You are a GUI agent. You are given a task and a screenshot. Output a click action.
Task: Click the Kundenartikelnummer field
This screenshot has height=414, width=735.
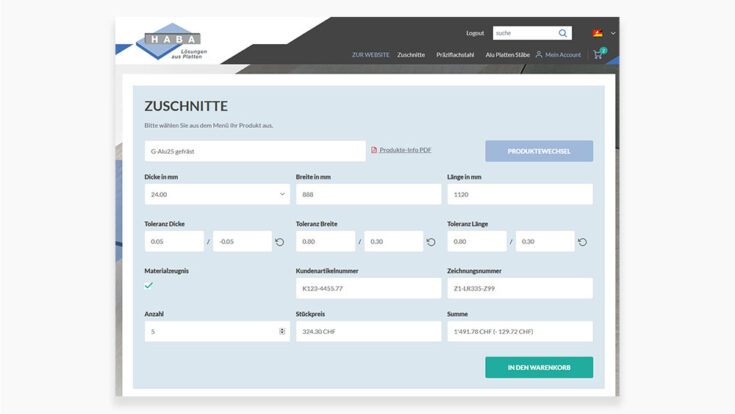point(368,288)
